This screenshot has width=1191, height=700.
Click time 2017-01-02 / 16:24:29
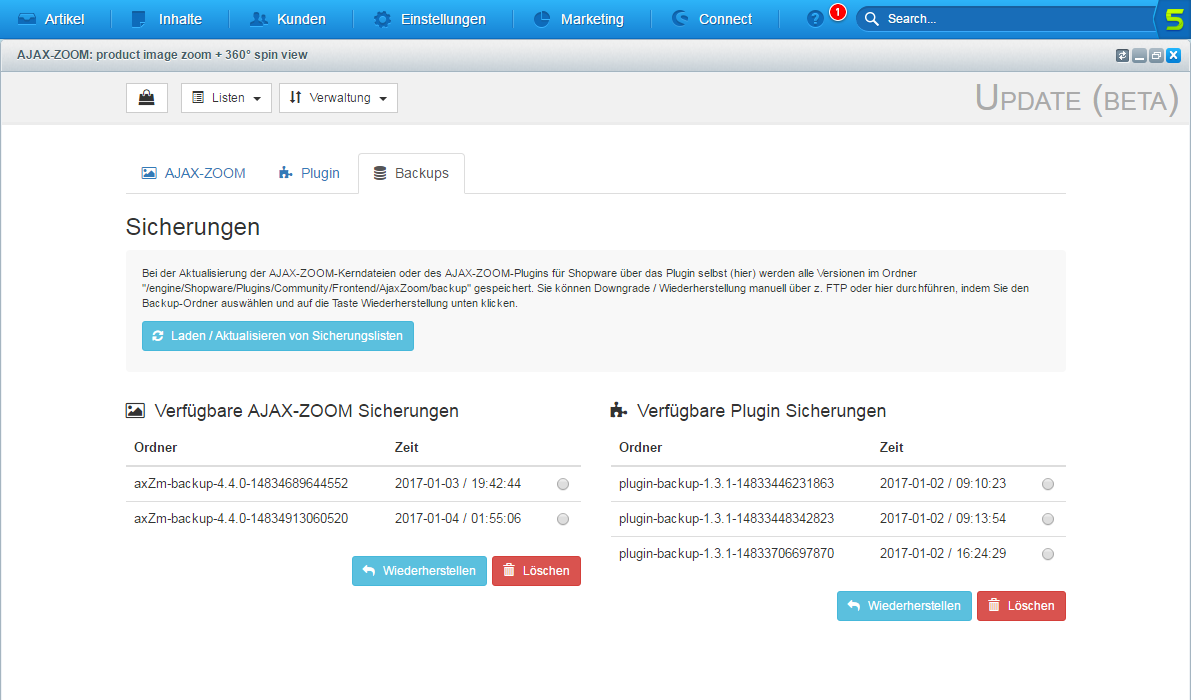(x=943, y=553)
